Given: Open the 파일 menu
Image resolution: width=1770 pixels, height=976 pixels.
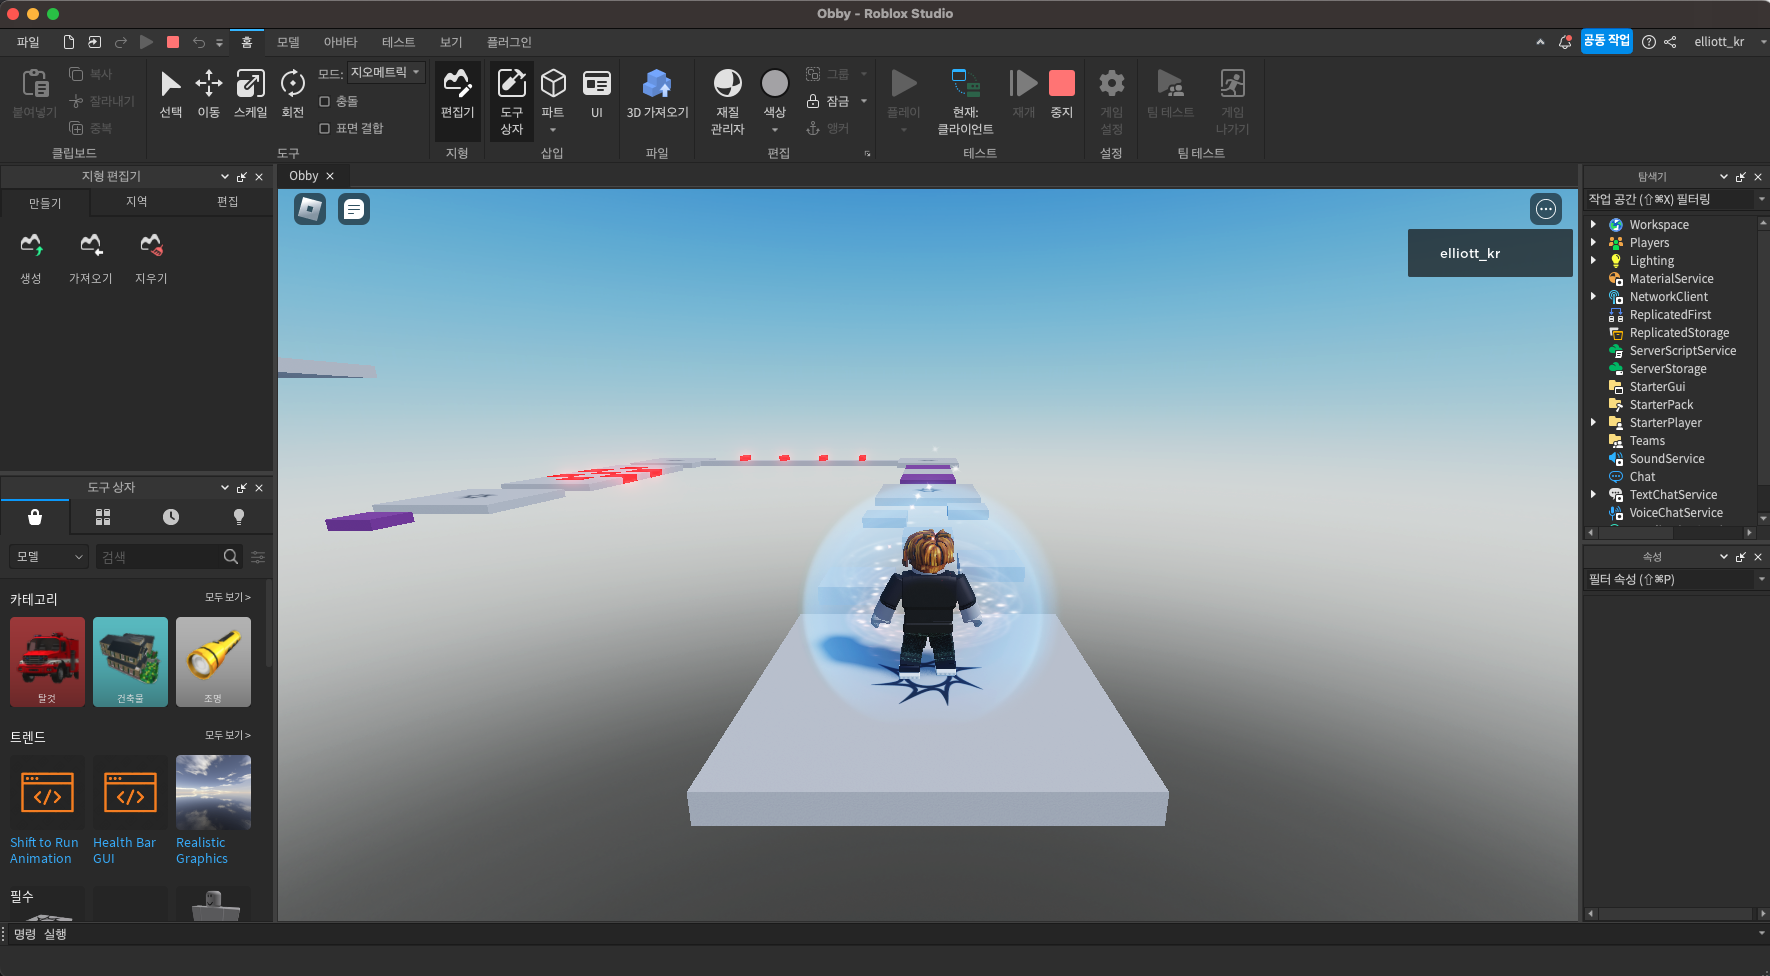Looking at the screenshot, I should coord(28,42).
